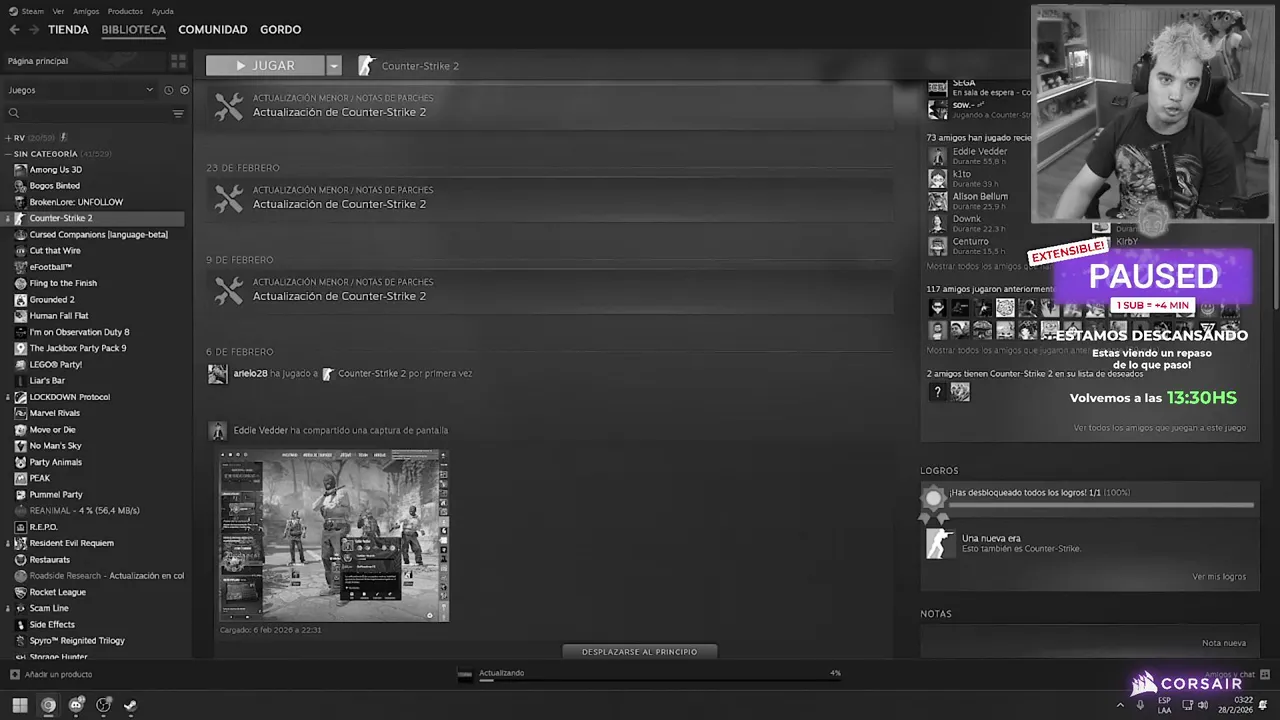Click the achievements progress bar
This screenshot has height=720, width=1280.
(1100, 505)
